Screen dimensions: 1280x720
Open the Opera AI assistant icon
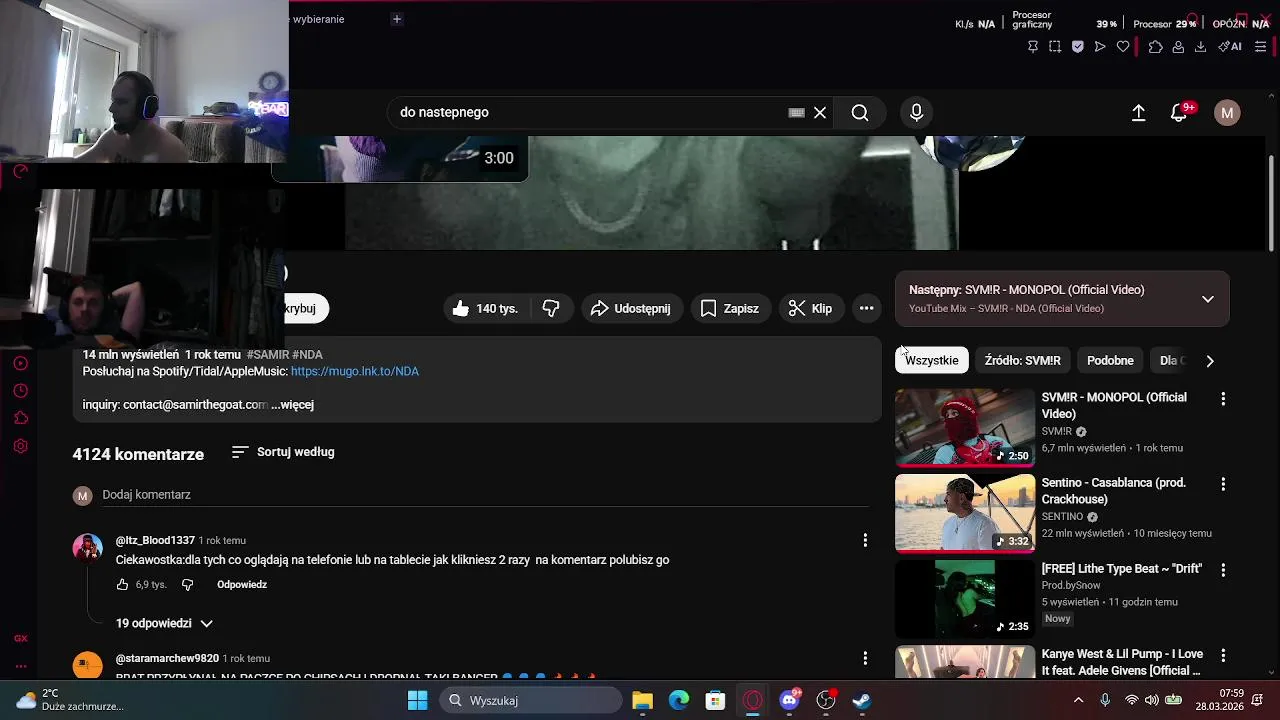[1230, 46]
